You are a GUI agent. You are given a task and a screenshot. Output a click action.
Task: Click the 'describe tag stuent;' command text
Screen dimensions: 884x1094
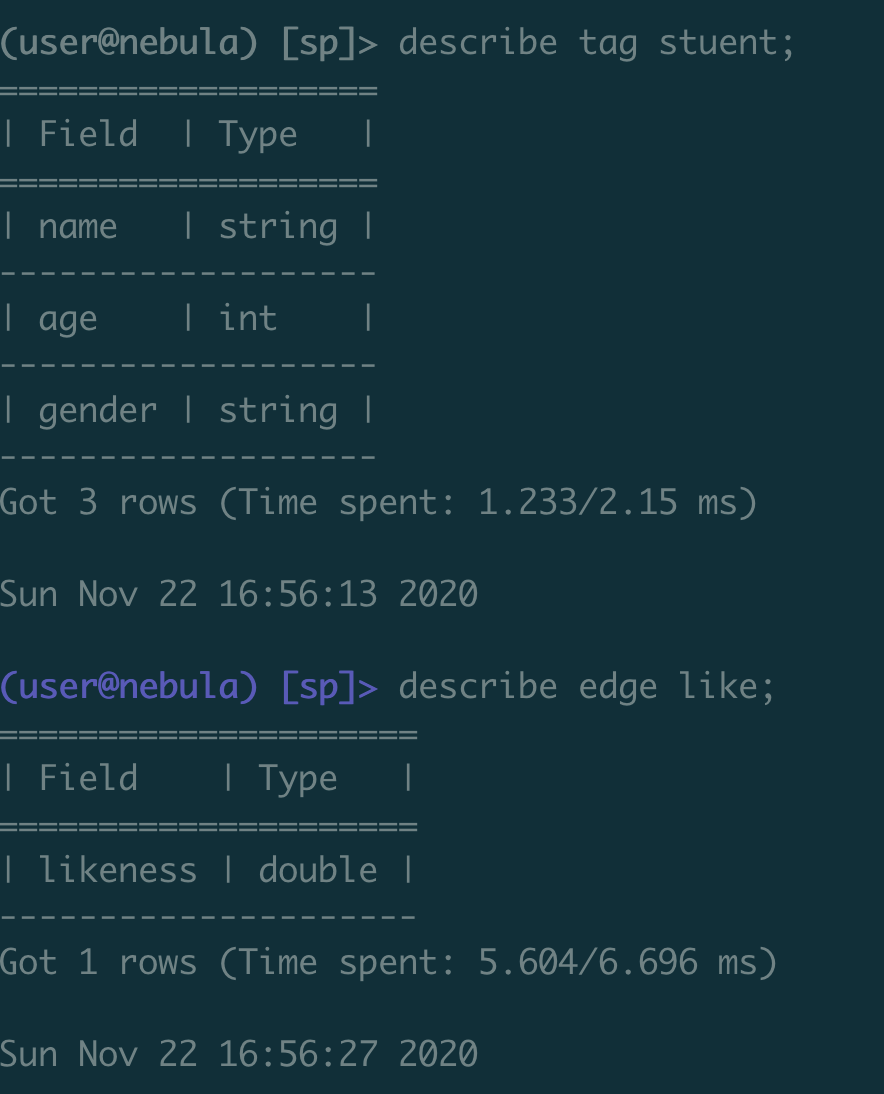click(596, 43)
